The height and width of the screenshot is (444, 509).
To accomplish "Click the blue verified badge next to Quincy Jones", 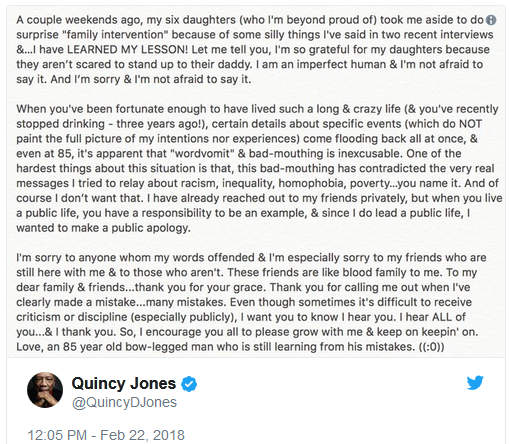I will [x=189, y=384].
